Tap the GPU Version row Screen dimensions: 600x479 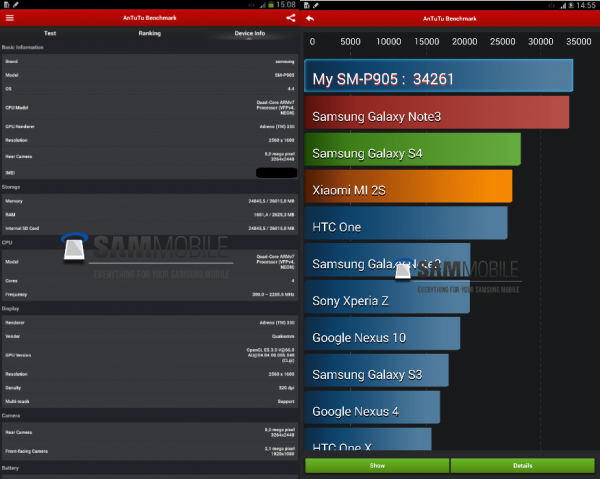(150, 355)
